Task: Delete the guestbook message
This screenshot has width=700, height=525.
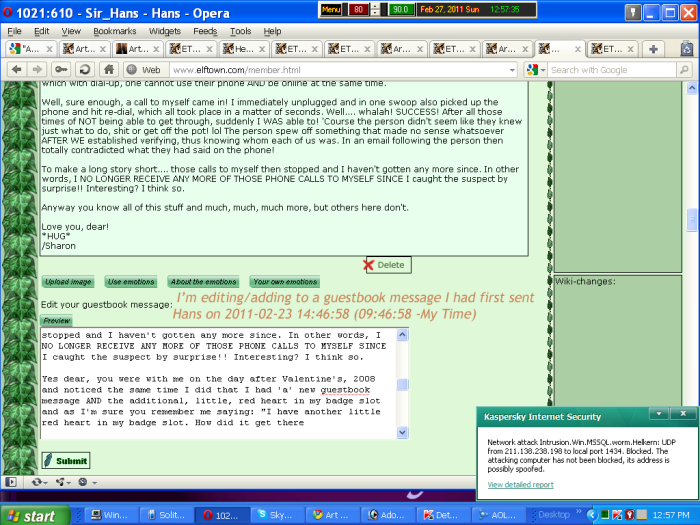Action: [388, 265]
